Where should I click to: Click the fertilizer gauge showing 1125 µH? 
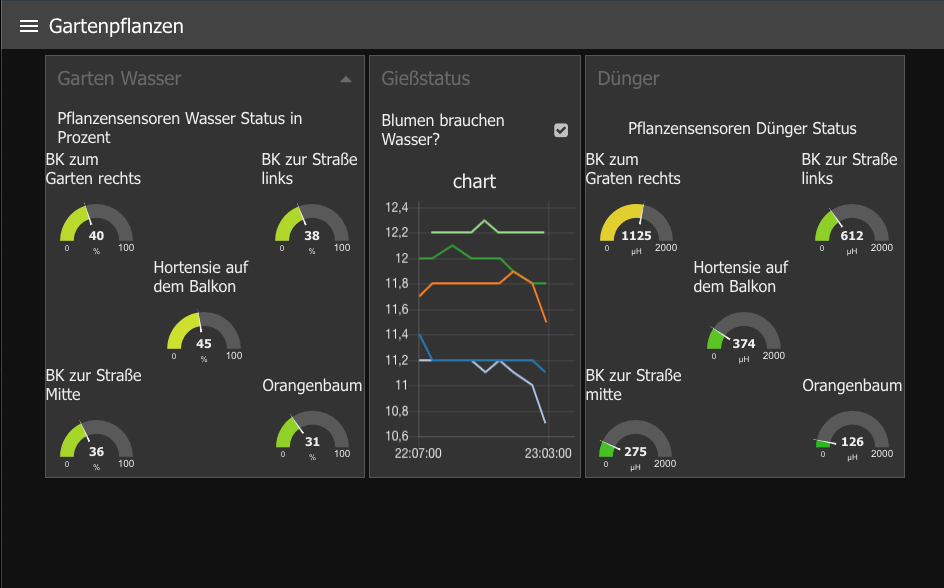coord(636,228)
